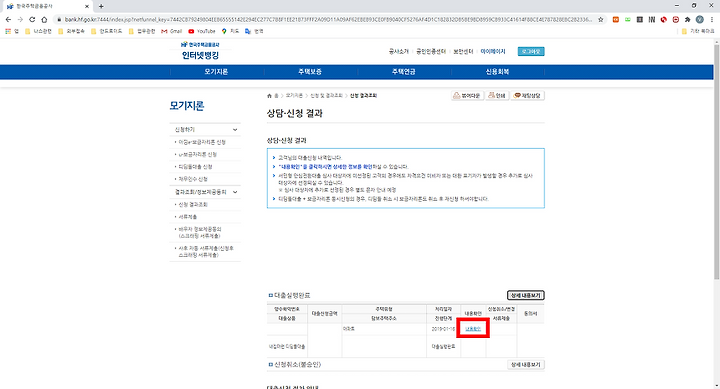
Task: Open the Gmail bookmark
Action: (172, 31)
